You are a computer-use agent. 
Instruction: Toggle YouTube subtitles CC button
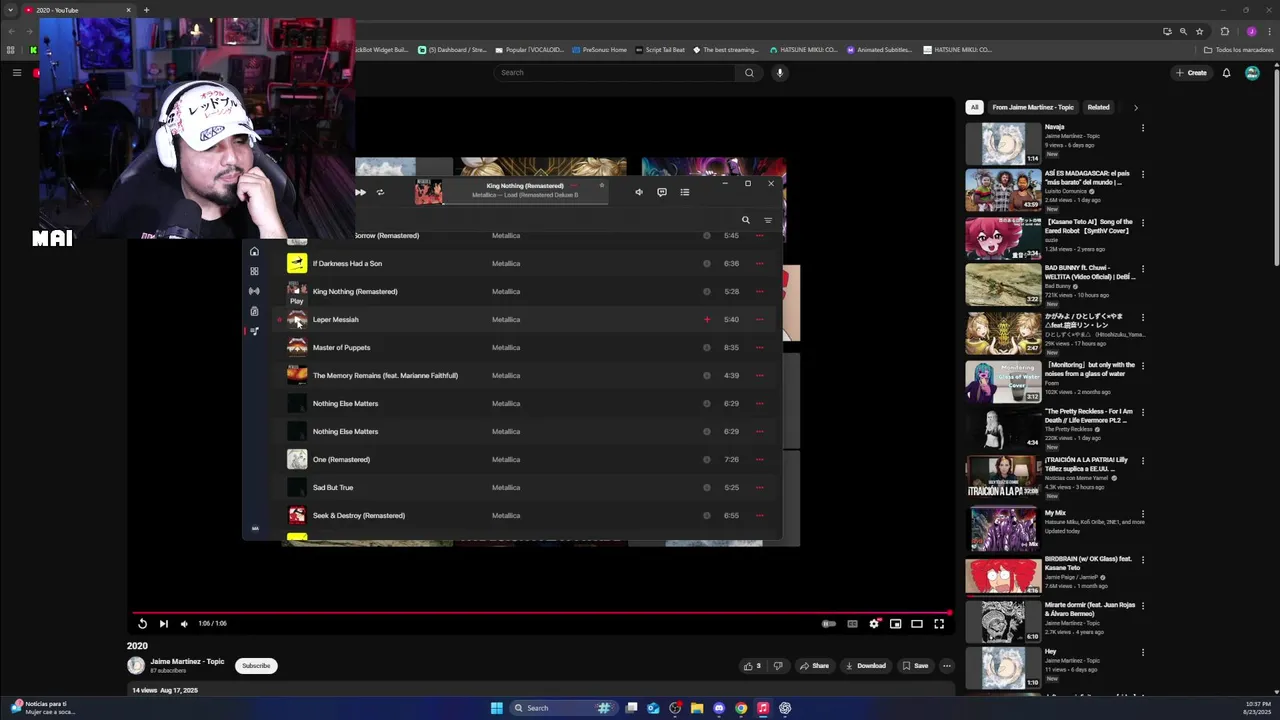852,623
